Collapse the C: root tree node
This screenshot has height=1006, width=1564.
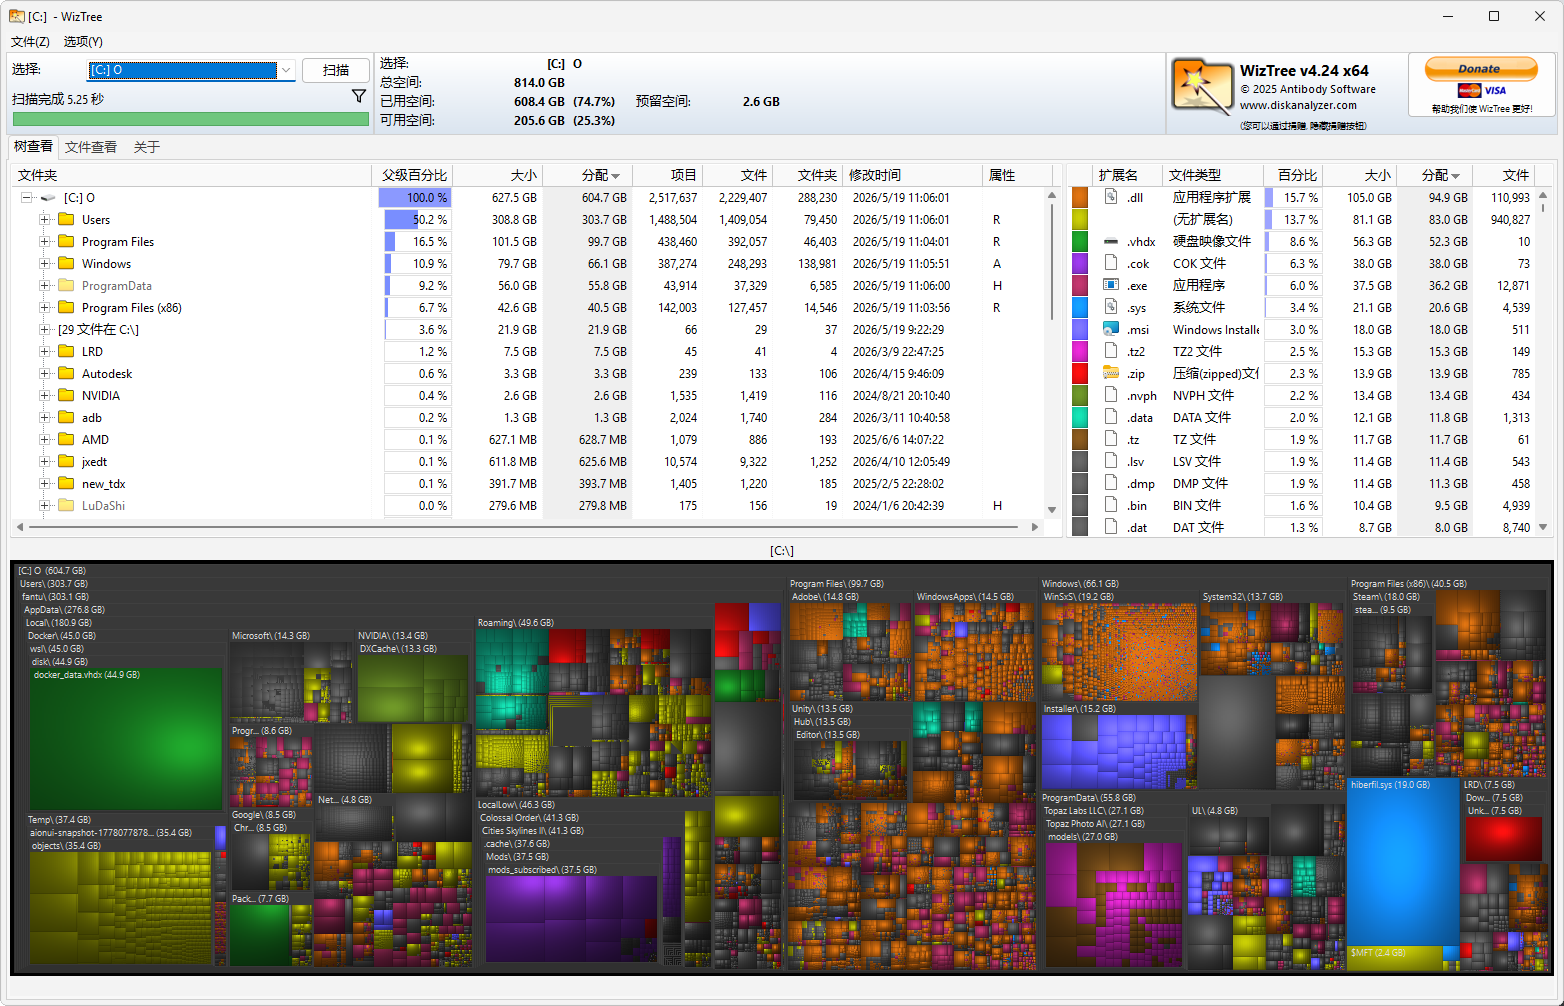(x=27, y=197)
